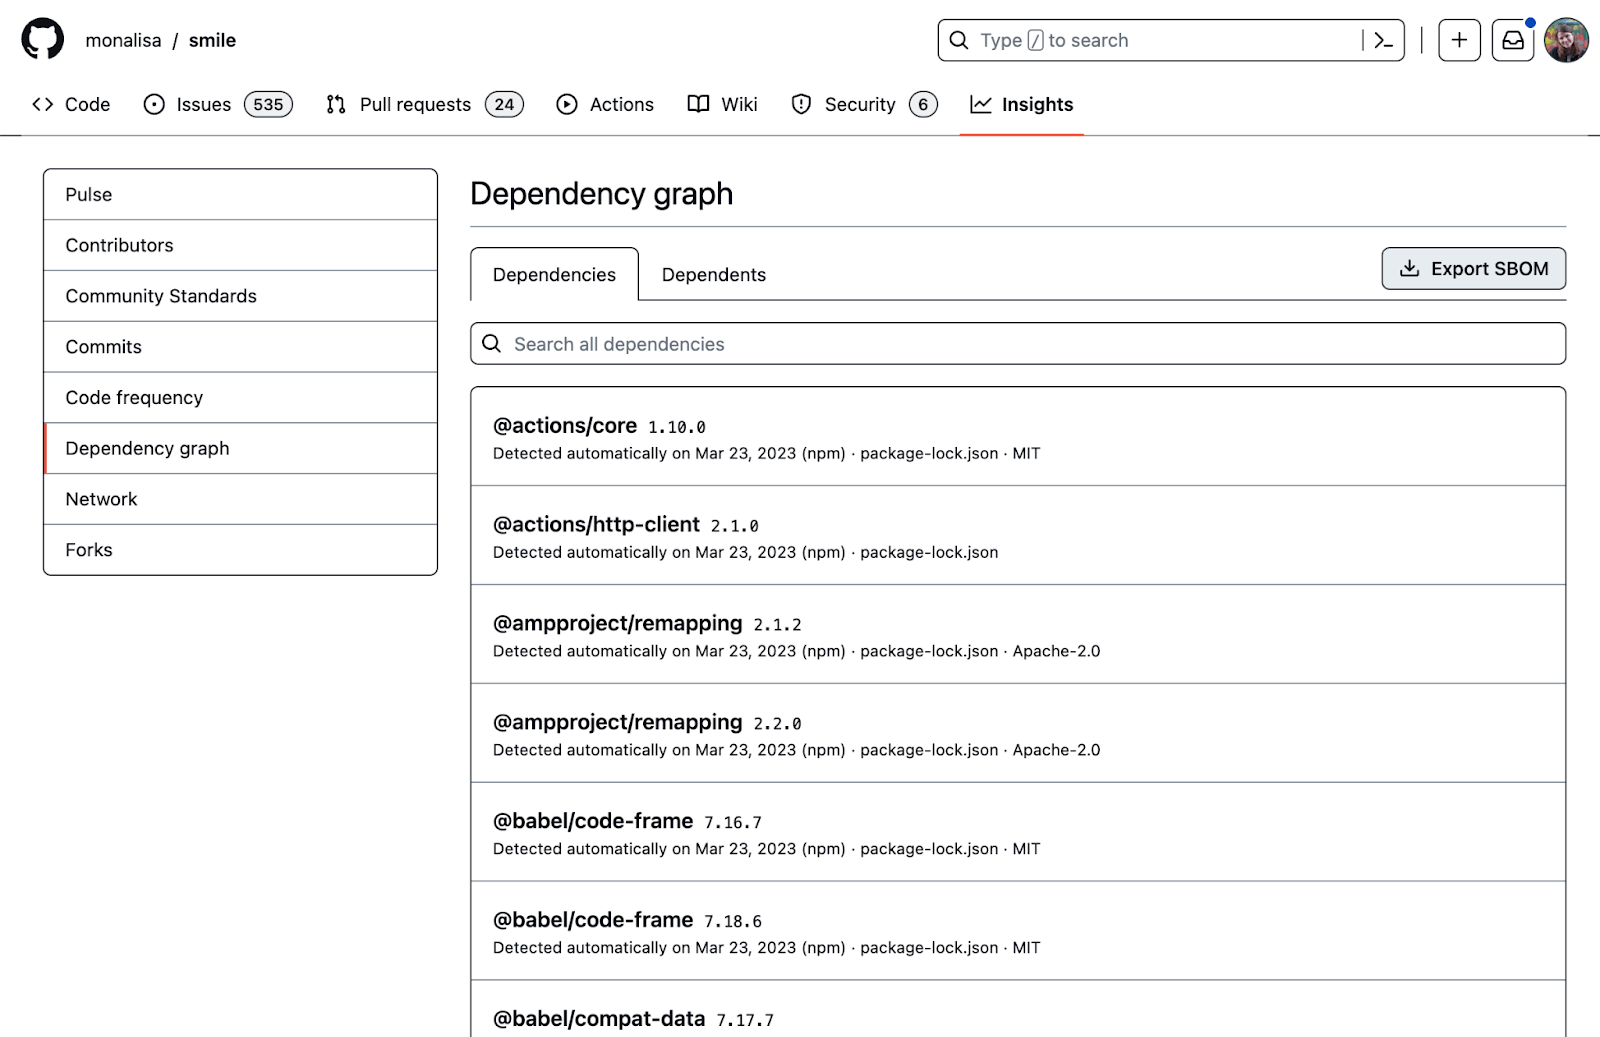Screen dimensions: 1600x1037
Task: Select Dependency graph in the sidebar
Action: (x=147, y=448)
